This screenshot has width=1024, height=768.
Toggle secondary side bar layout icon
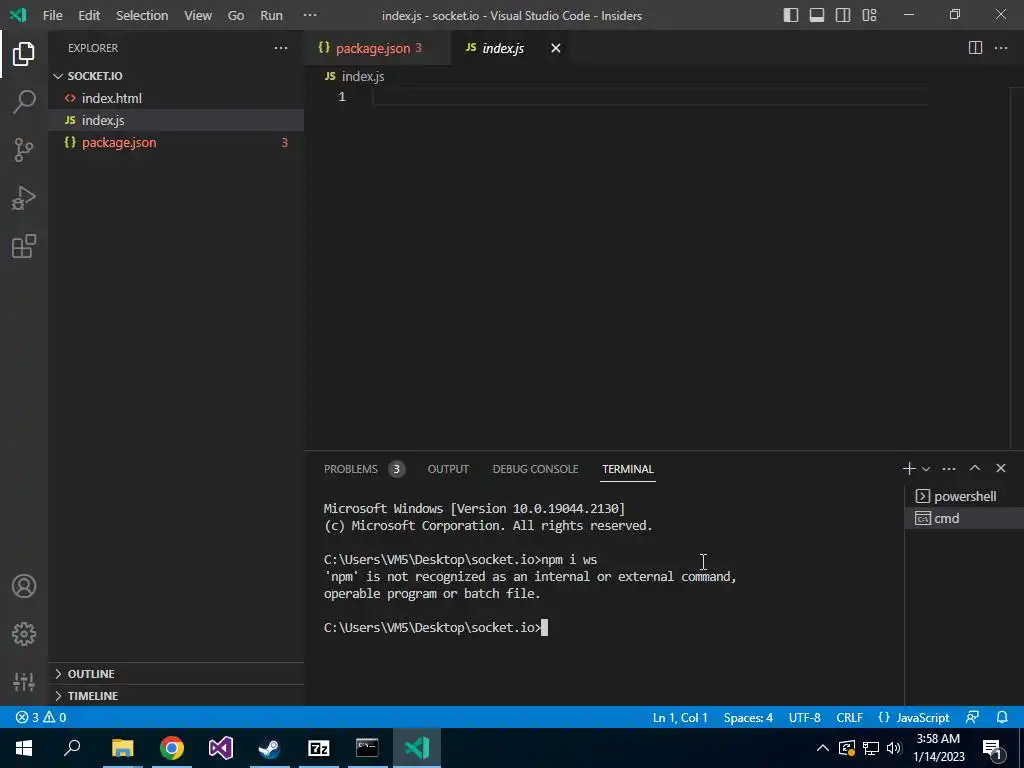click(843, 15)
